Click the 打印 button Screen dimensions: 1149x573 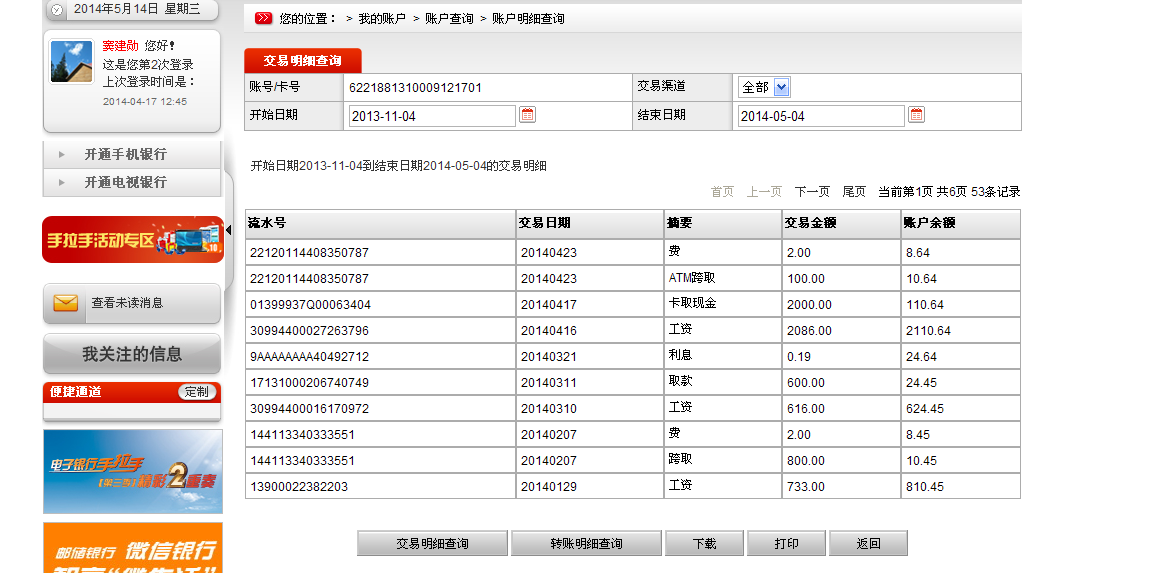click(x=786, y=544)
